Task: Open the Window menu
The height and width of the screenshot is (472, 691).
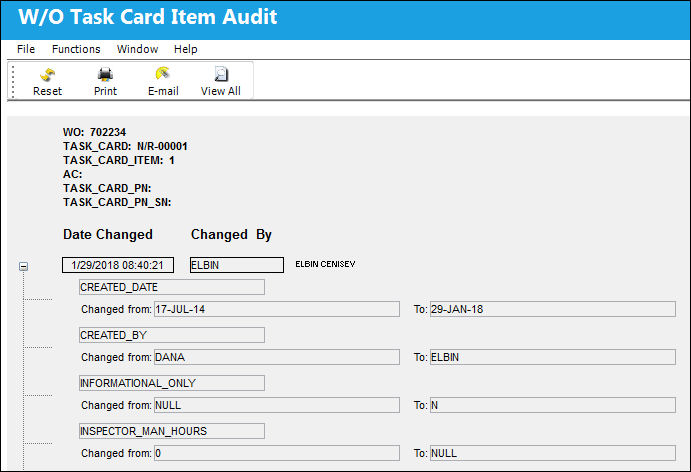Action: coord(137,49)
